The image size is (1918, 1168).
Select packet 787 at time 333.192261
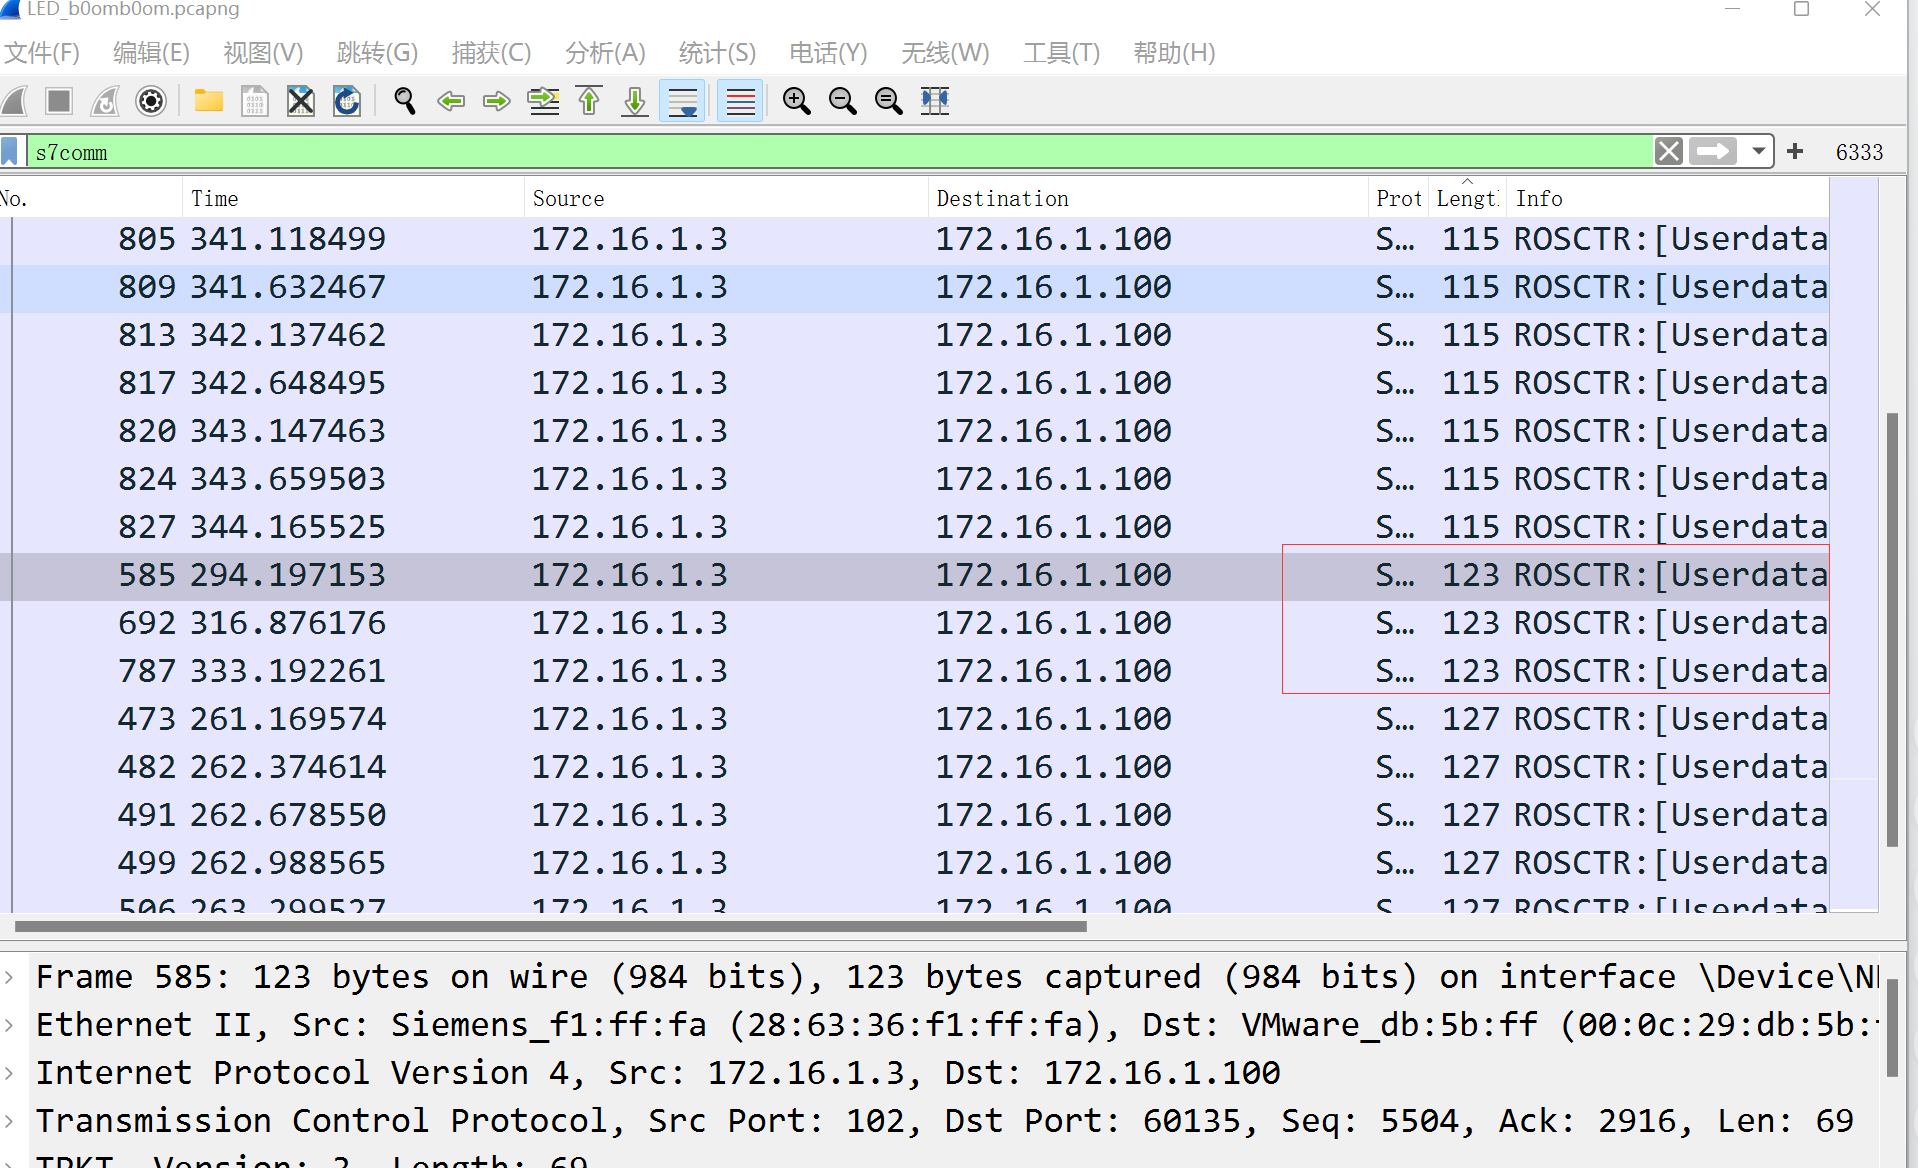click(914, 672)
